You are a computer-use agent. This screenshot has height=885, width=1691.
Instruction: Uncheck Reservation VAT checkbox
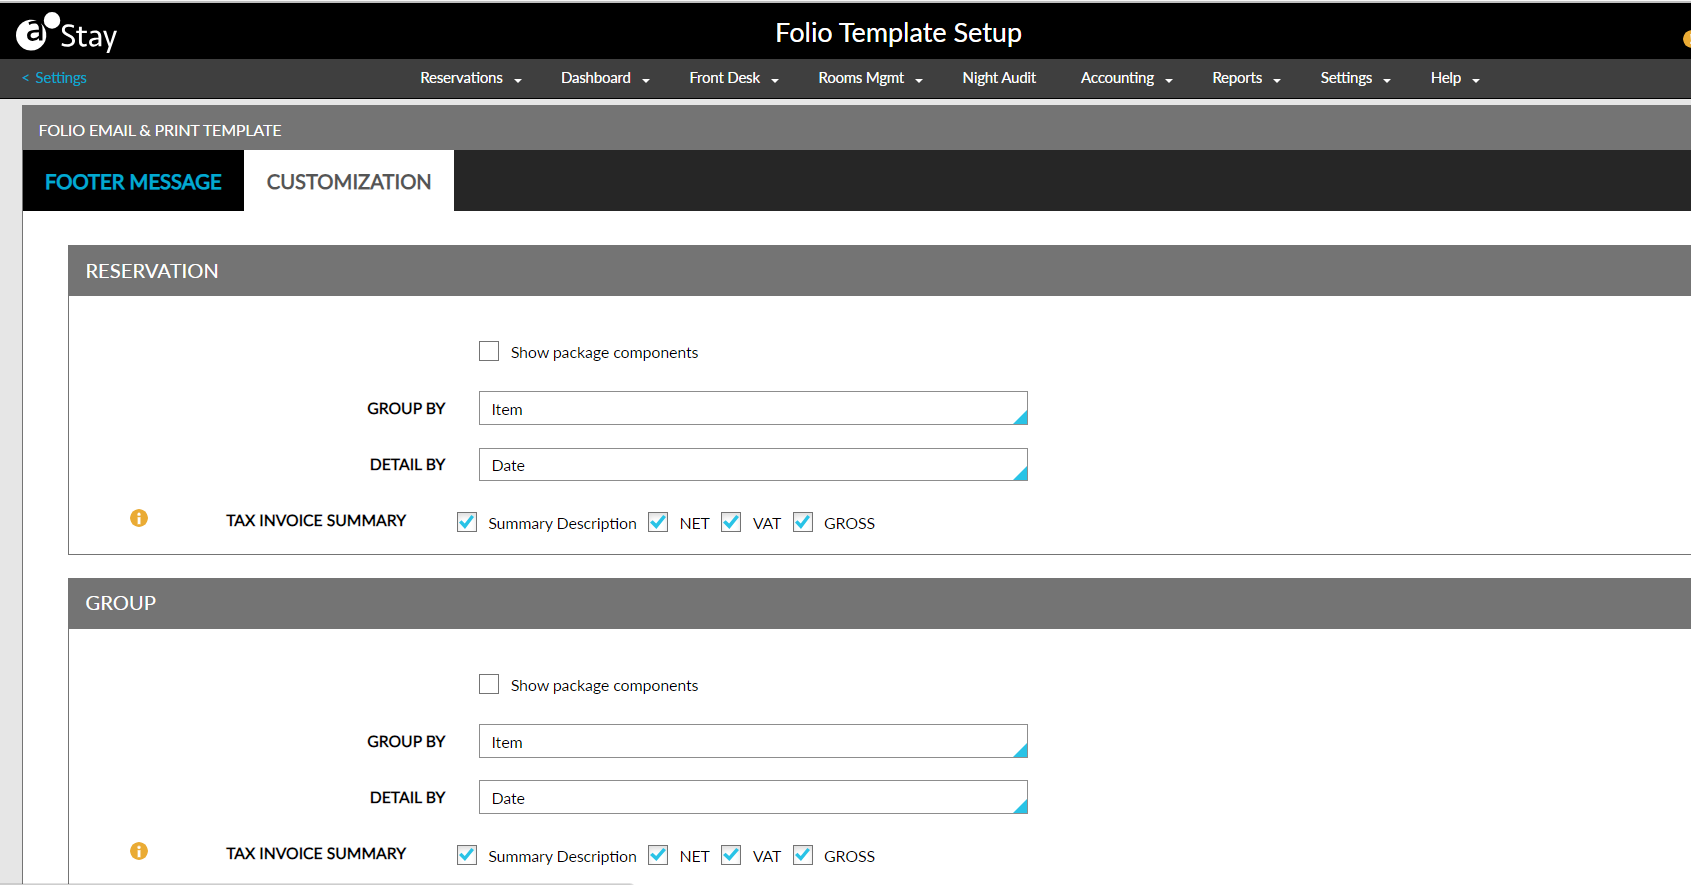pyautogui.click(x=731, y=522)
